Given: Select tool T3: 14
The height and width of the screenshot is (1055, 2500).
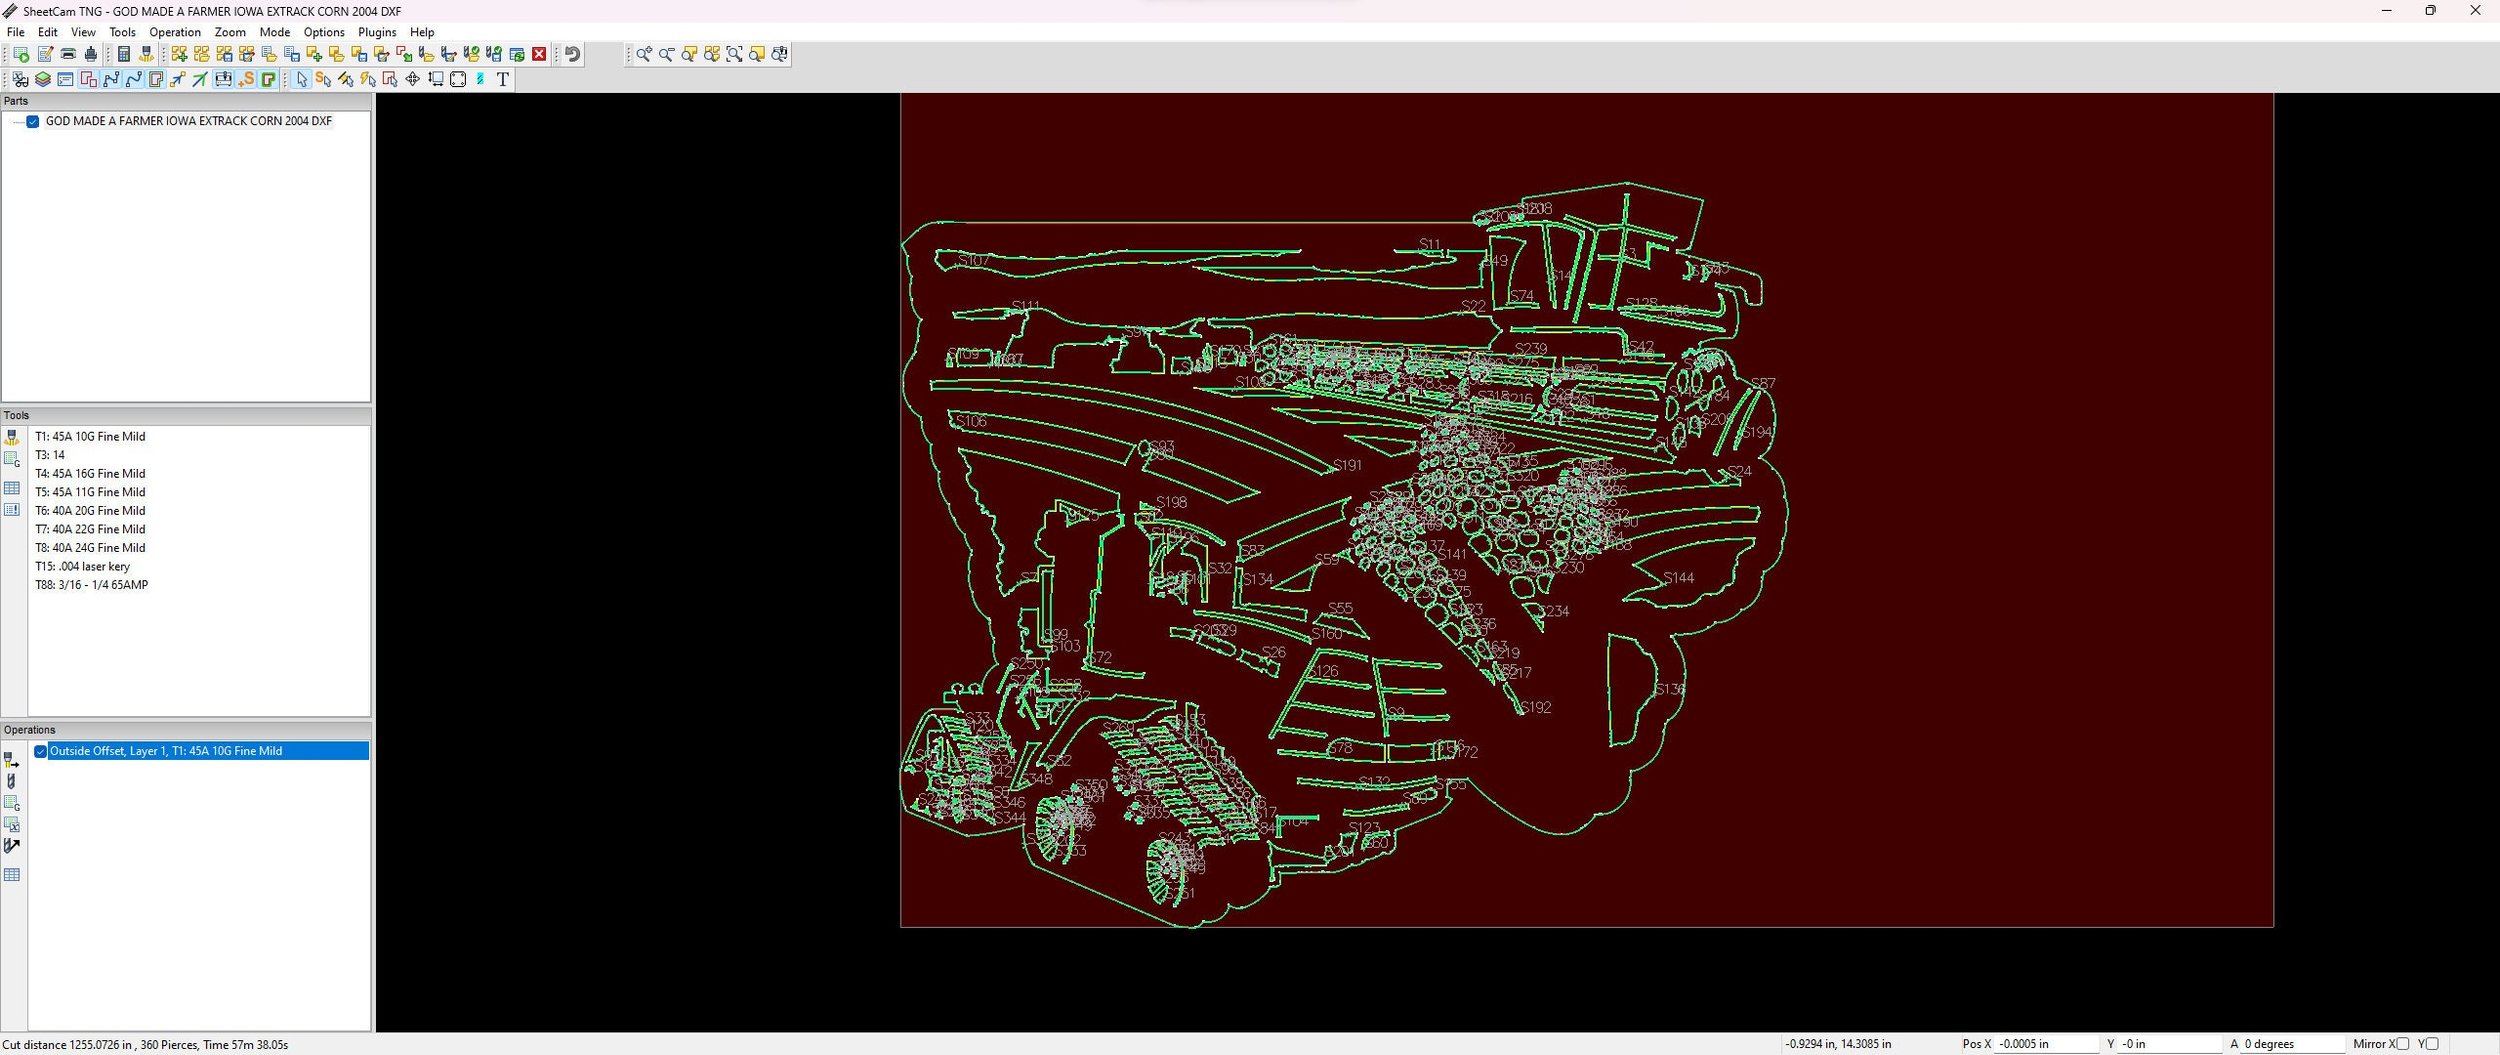Looking at the screenshot, I should tap(50, 455).
